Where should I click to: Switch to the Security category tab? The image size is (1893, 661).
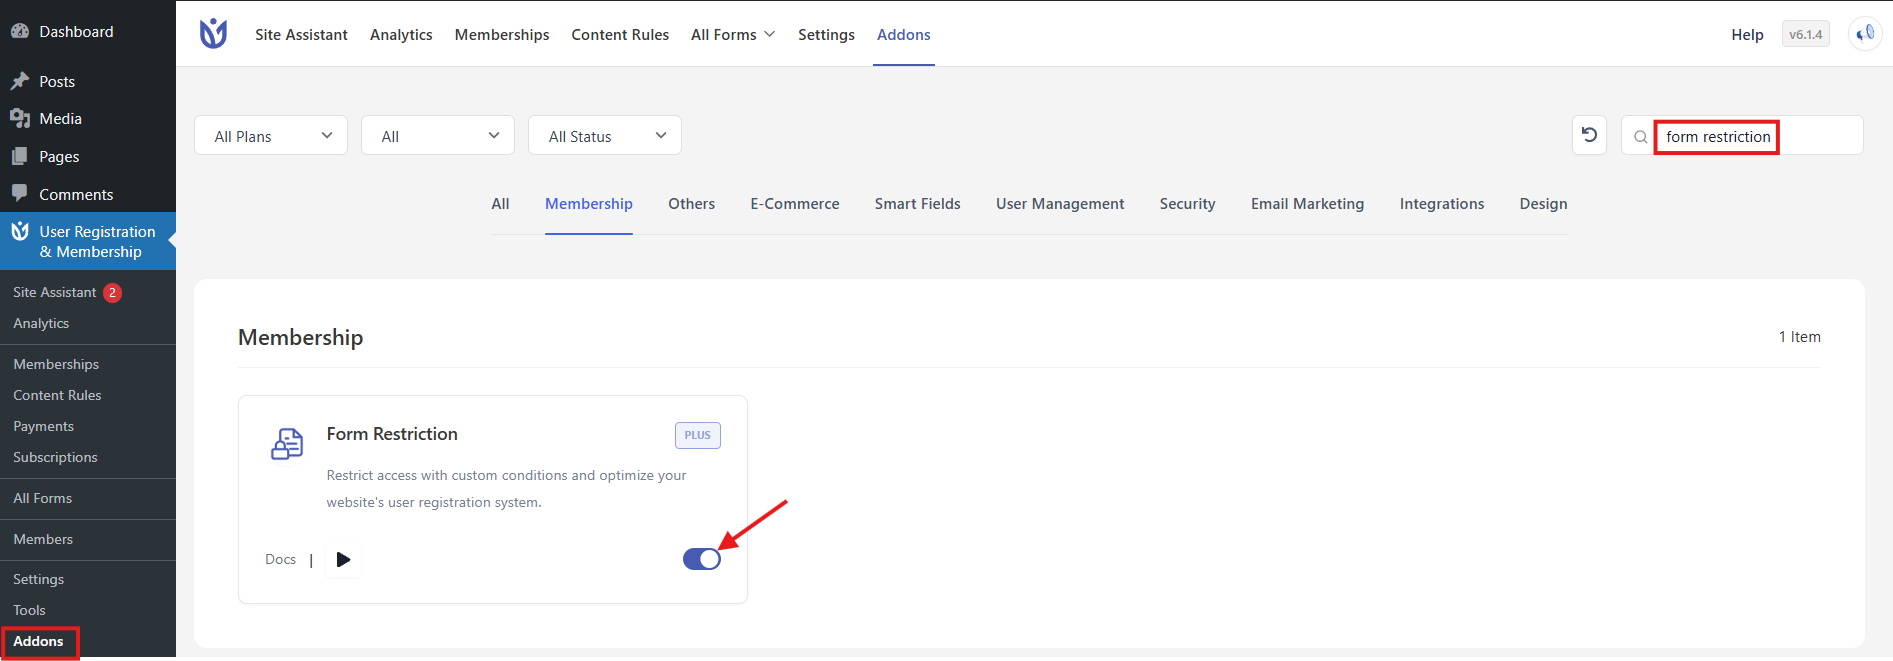[x=1188, y=204]
